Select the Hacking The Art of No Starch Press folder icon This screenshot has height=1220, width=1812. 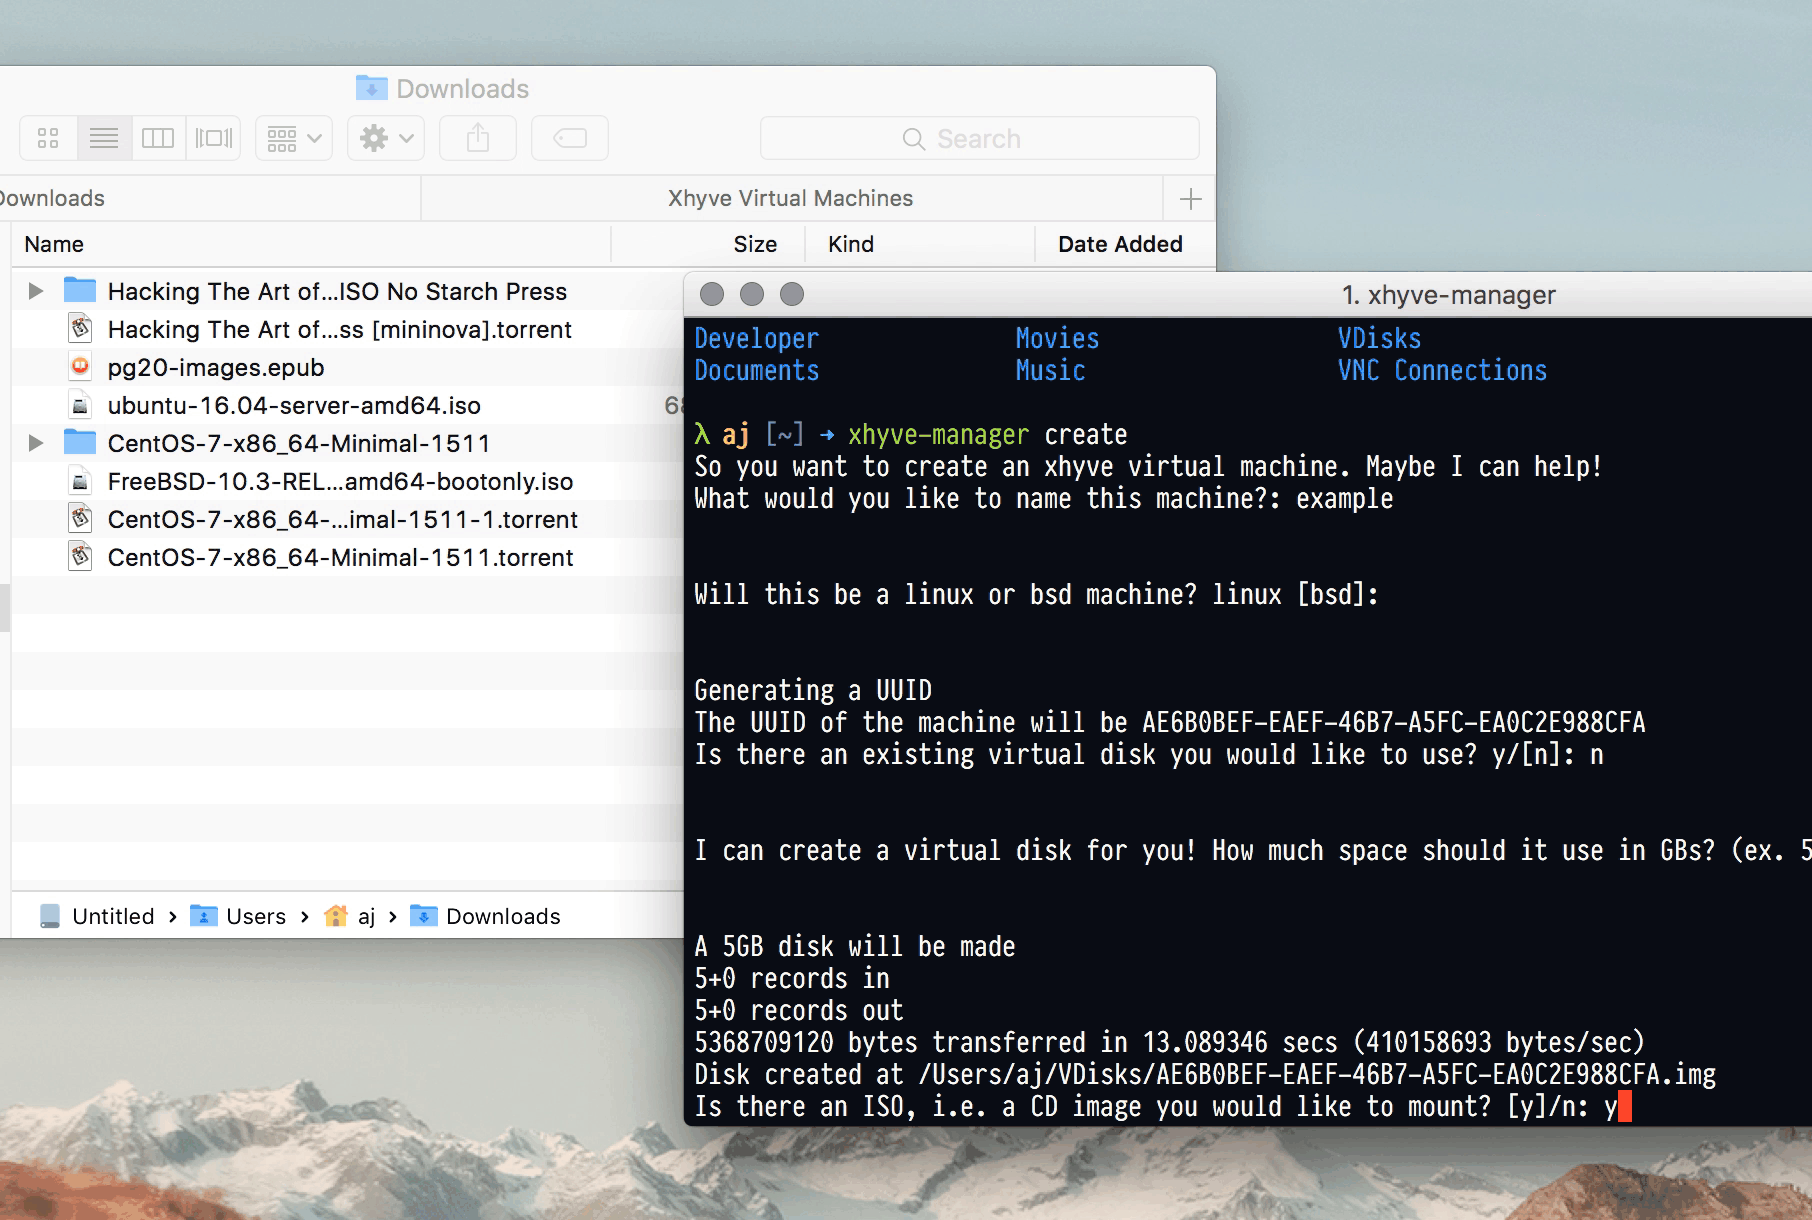[x=80, y=291]
